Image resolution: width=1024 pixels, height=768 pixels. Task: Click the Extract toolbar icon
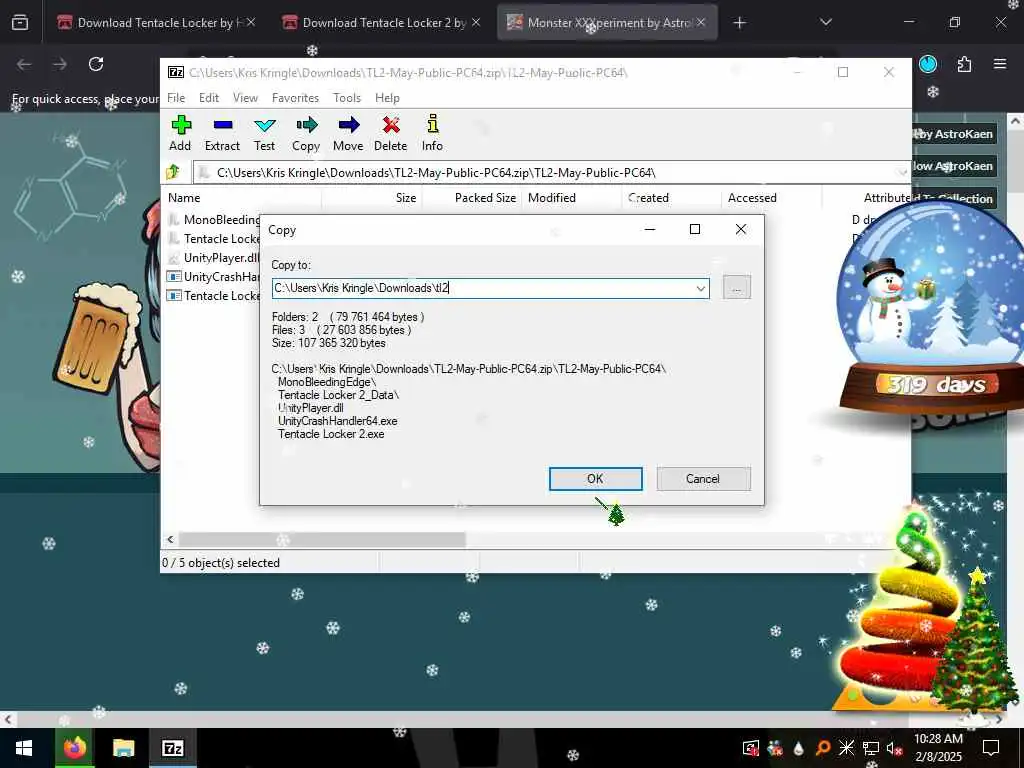[222, 133]
